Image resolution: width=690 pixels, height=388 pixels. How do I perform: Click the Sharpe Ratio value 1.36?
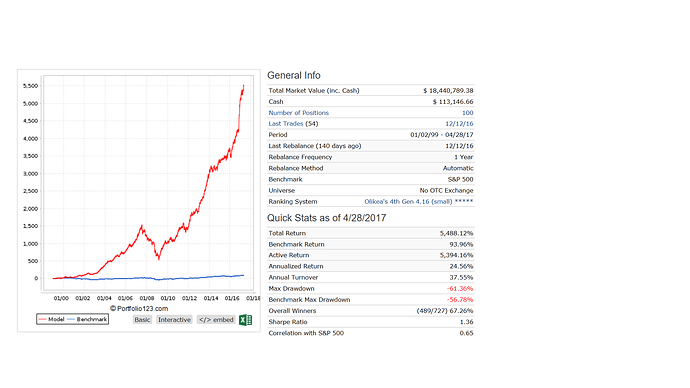[466, 322]
